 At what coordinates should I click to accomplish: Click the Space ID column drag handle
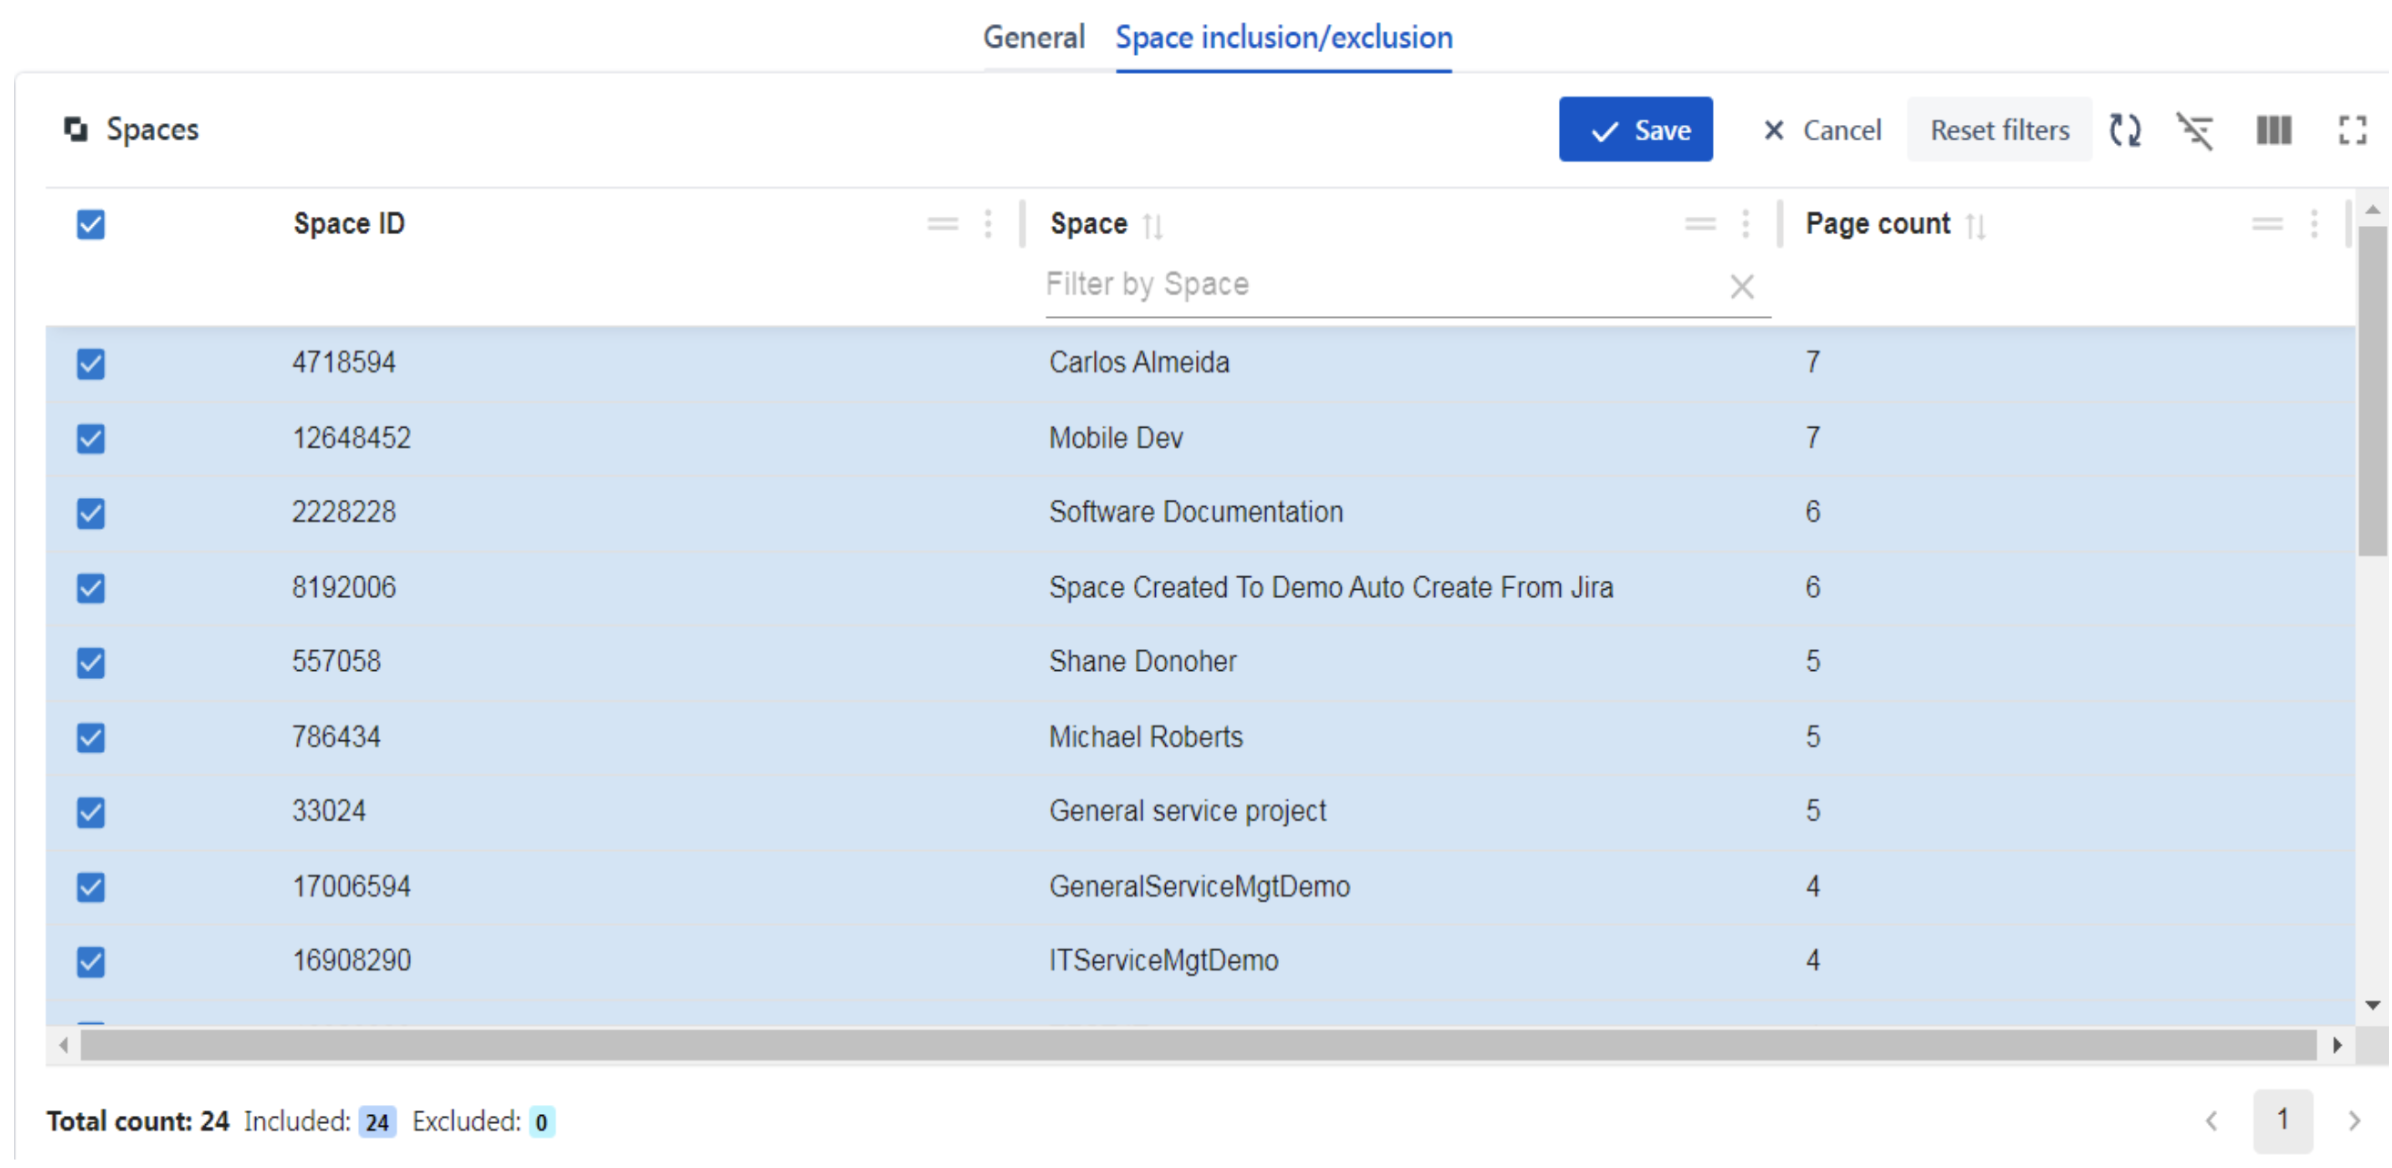(x=942, y=224)
